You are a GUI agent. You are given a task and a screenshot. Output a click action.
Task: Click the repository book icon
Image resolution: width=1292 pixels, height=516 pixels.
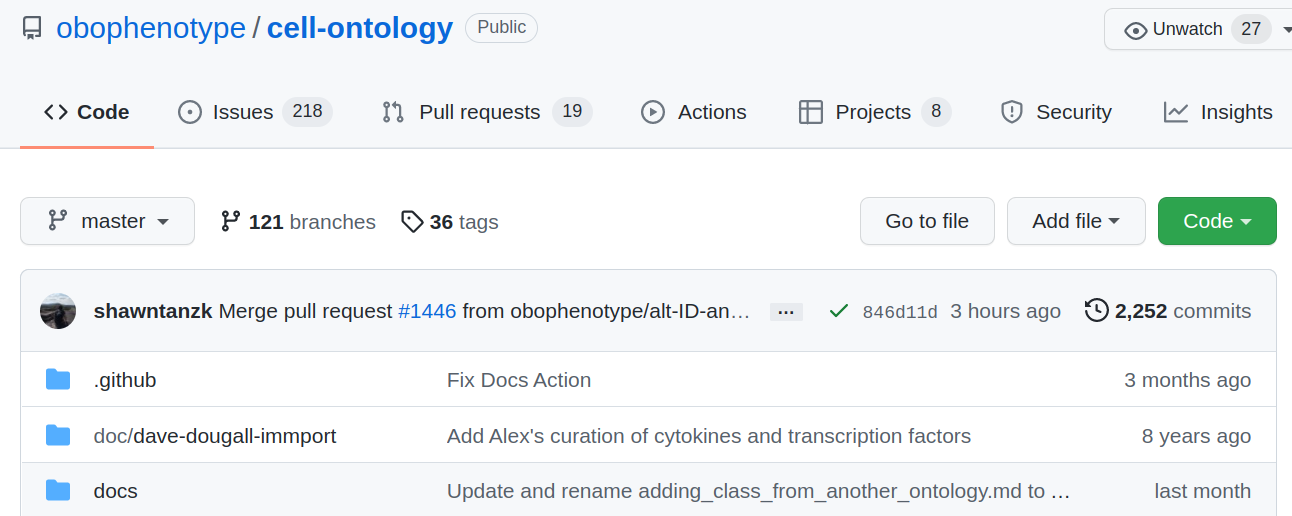[x=33, y=28]
